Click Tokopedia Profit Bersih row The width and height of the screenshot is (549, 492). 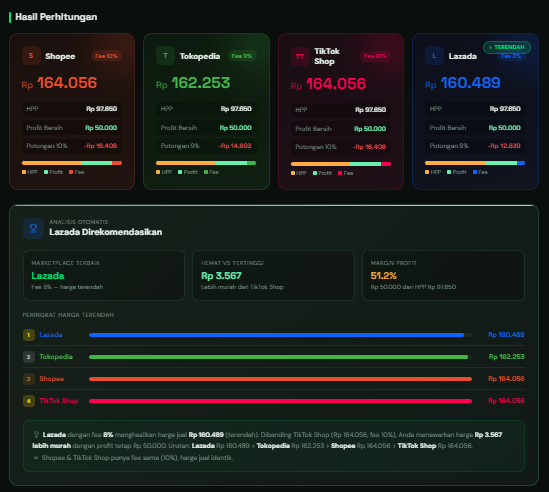pos(206,128)
